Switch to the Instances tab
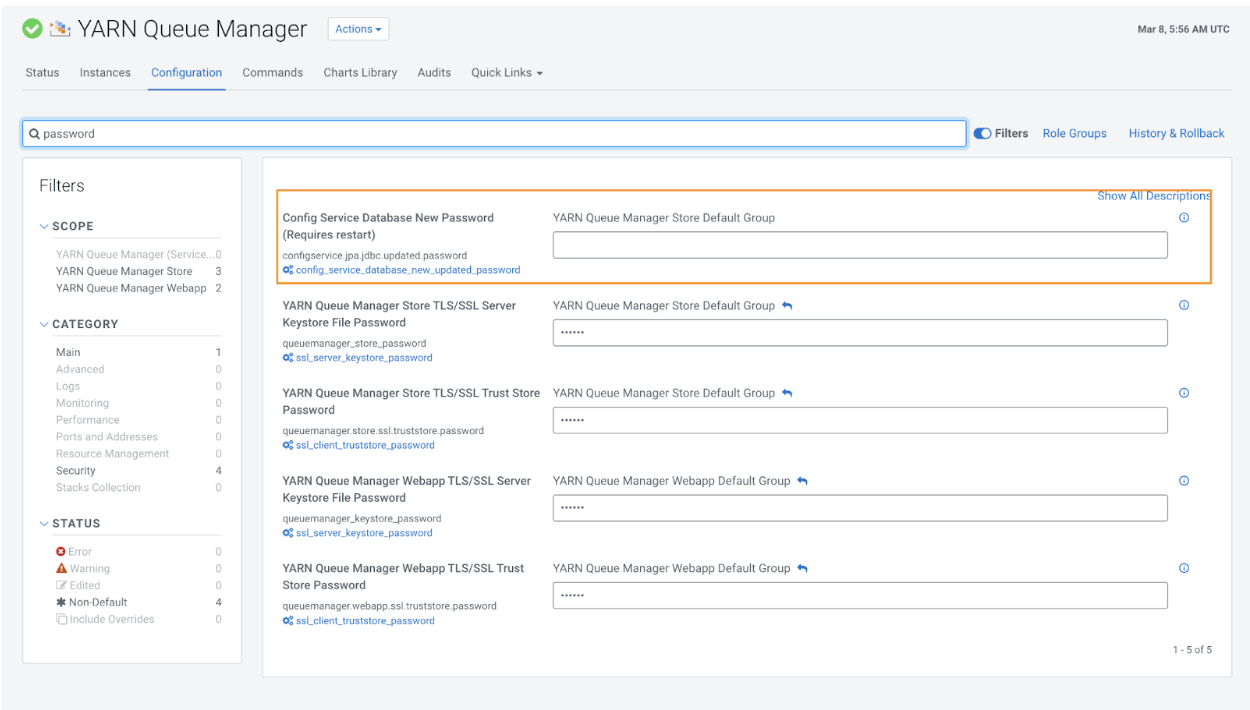This screenshot has width=1250, height=710. [104, 72]
